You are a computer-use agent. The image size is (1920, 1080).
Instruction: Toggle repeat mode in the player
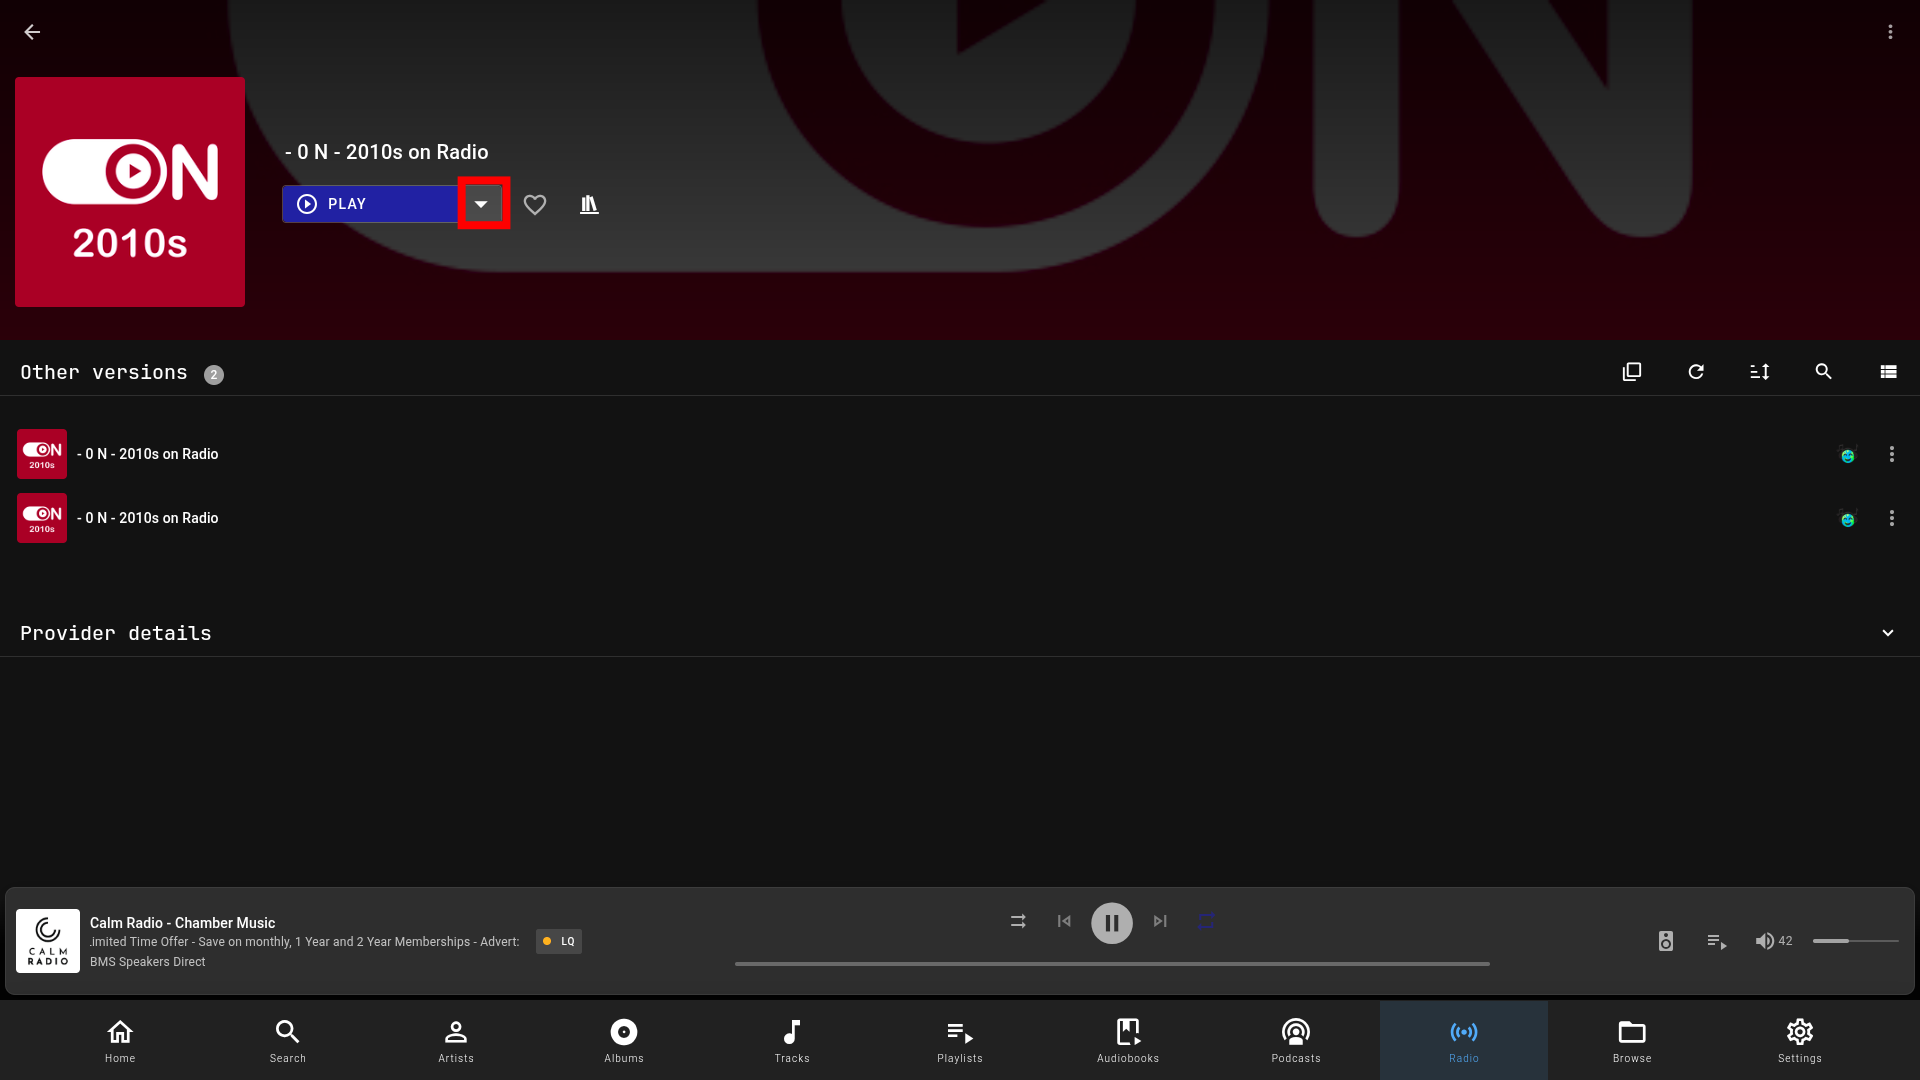point(1207,921)
